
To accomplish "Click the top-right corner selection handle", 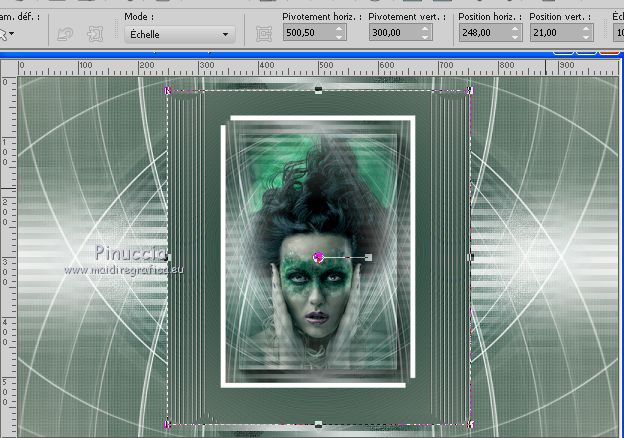I will point(470,91).
